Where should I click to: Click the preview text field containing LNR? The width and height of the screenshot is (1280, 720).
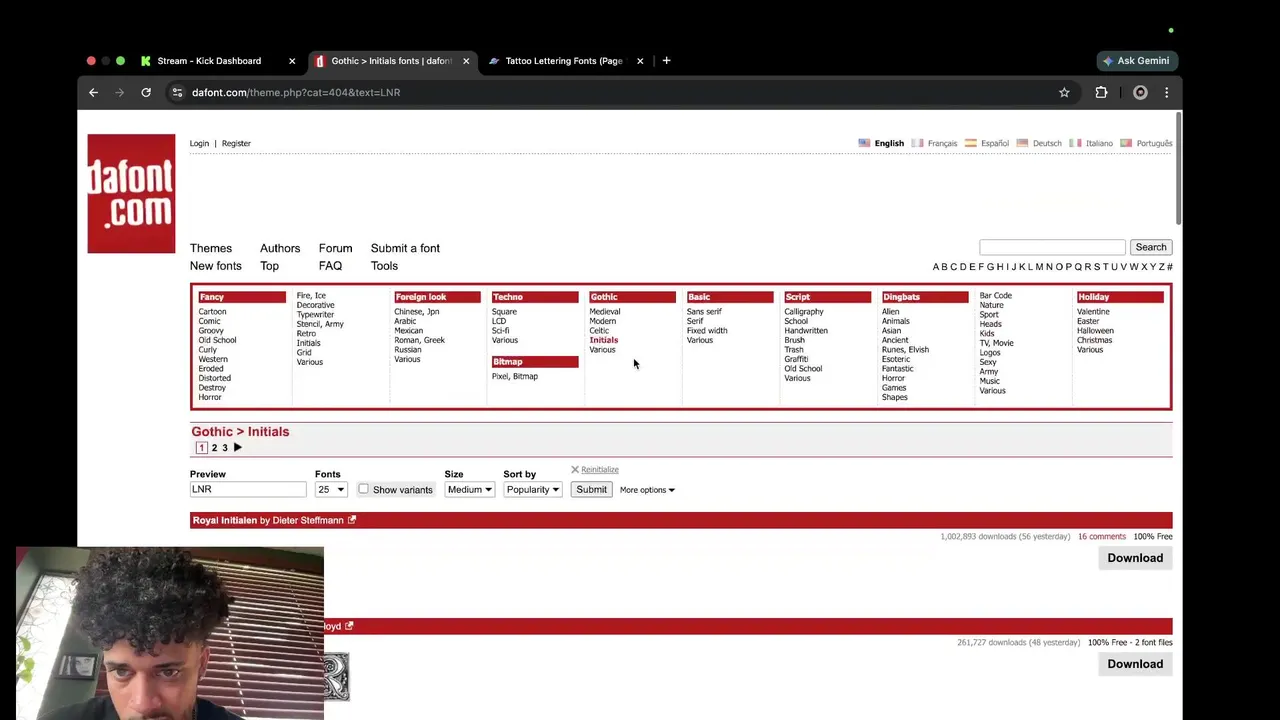(x=248, y=489)
